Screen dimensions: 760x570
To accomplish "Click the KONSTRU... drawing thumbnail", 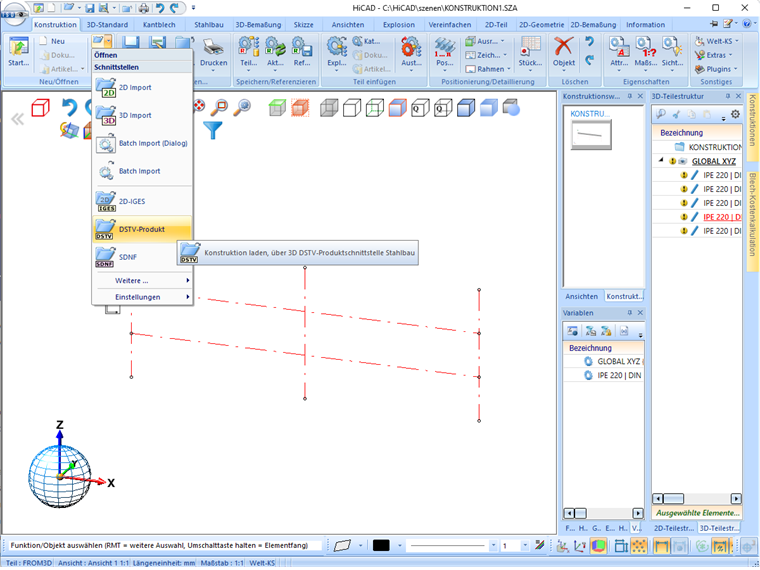I will click(591, 134).
